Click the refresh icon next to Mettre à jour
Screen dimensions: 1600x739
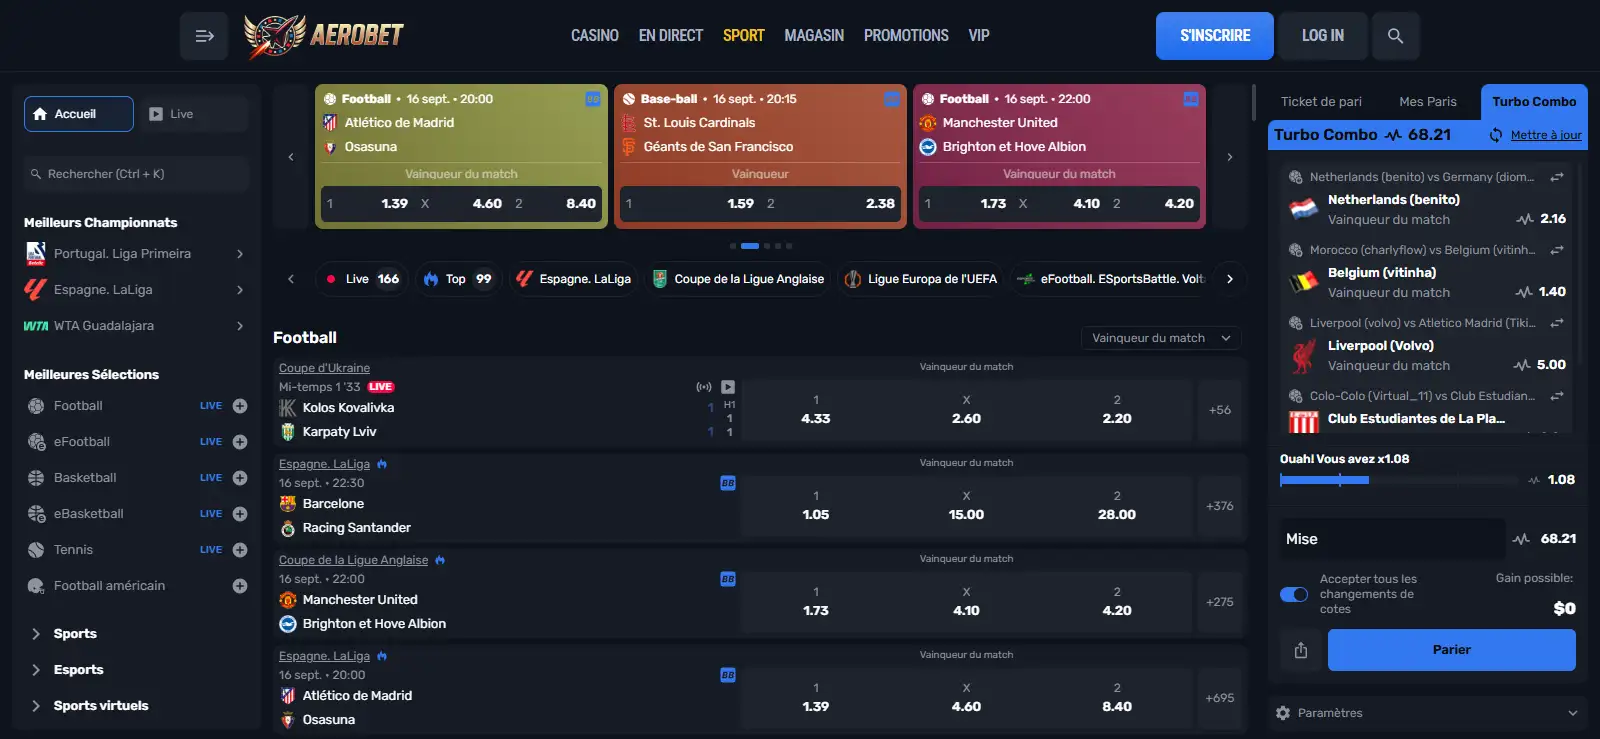1496,135
